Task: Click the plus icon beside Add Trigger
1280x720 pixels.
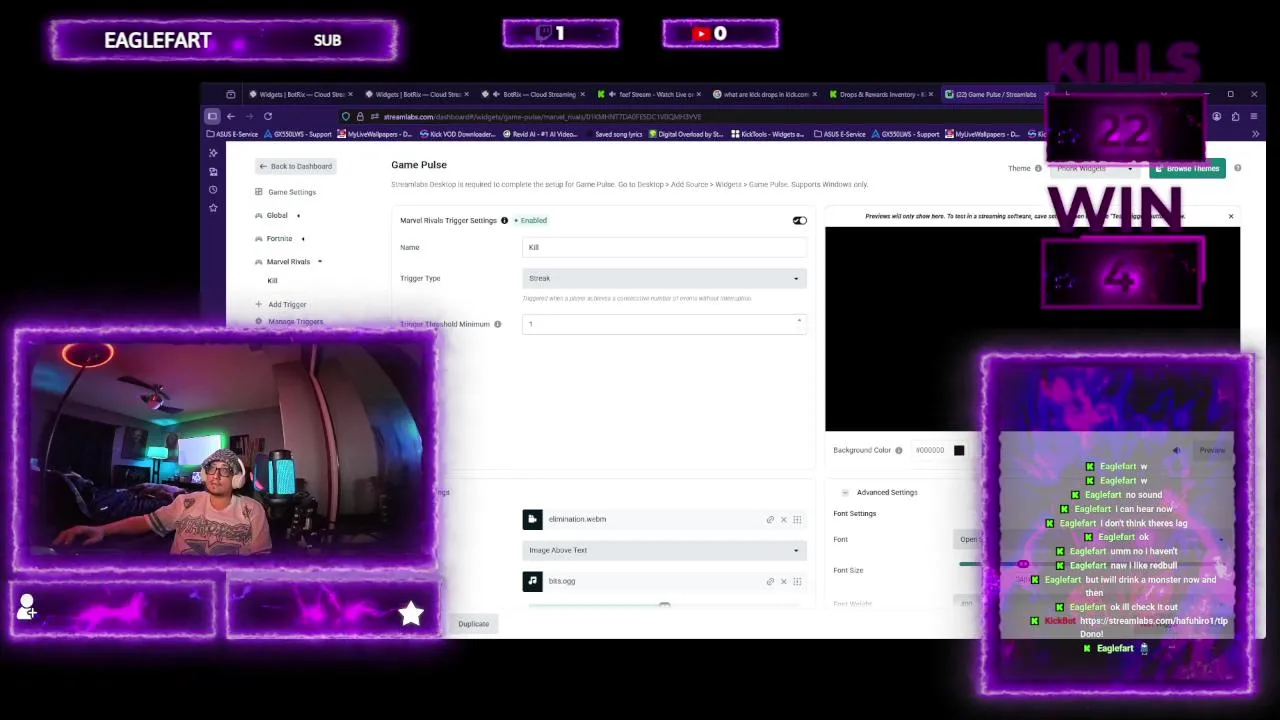Action: coord(259,304)
